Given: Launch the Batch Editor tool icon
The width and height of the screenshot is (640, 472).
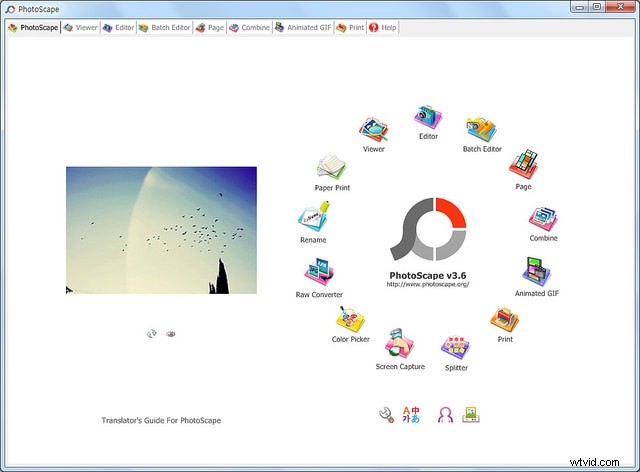Looking at the screenshot, I should tap(482, 130).
